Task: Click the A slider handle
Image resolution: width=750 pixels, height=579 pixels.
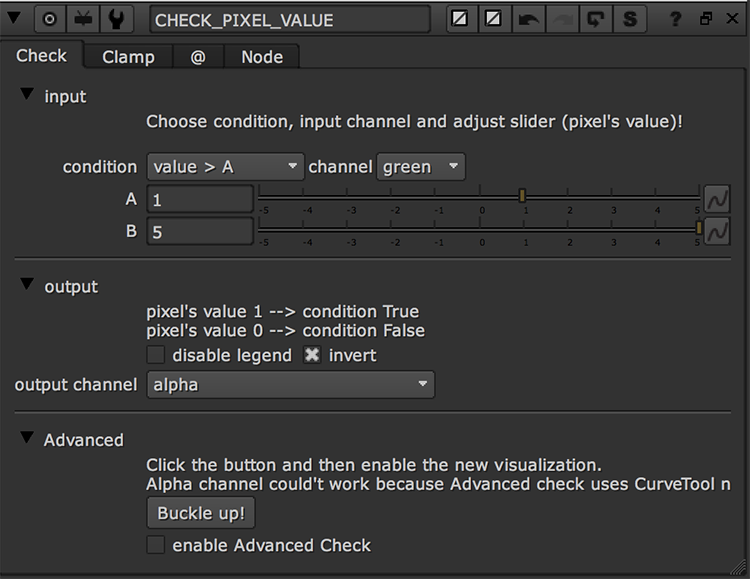Action: [522, 196]
